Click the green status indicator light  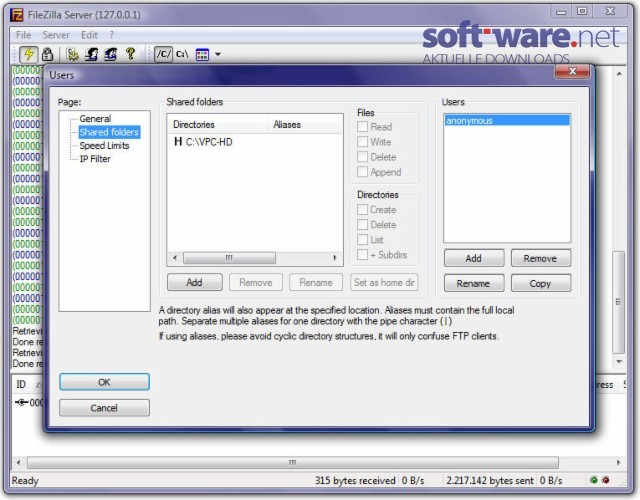pyautogui.click(x=593, y=480)
